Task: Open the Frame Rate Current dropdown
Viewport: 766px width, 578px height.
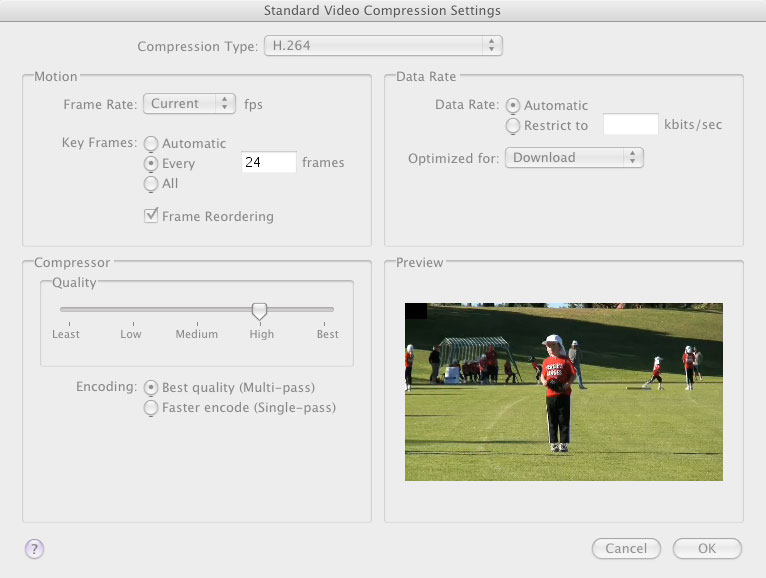Action: 189,104
